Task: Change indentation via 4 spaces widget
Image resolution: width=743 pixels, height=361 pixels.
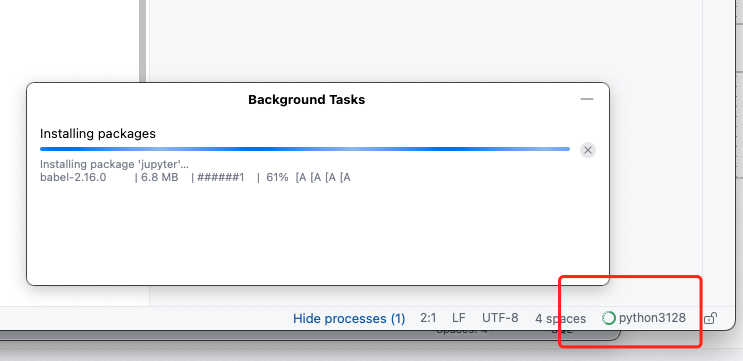Action: [560, 319]
